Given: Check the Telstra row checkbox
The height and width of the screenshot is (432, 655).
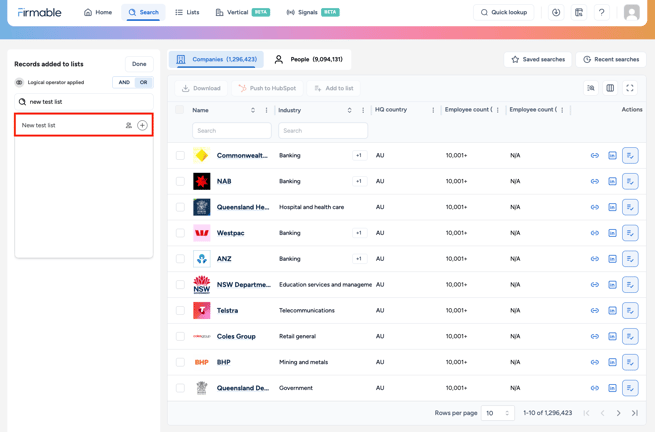Looking at the screenshot, I should [180, 310].
